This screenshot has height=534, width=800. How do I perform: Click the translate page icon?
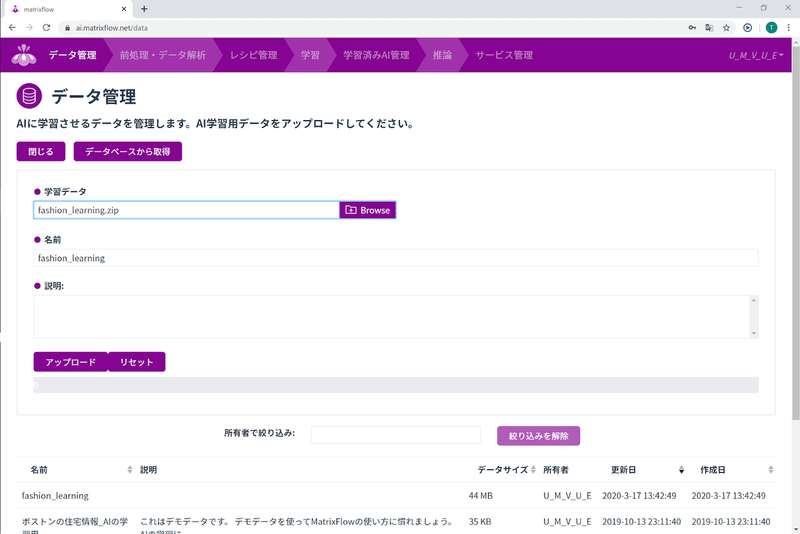[709, 28]
